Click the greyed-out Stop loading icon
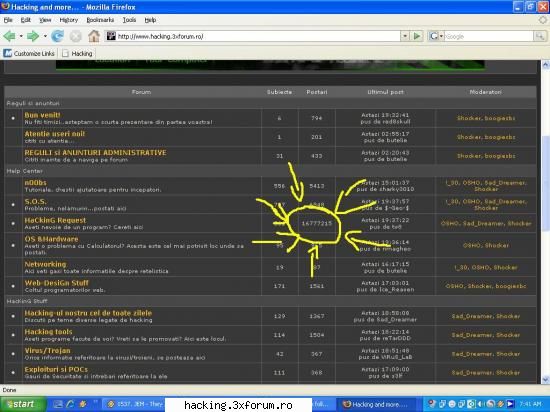Screen dimensions: 550x412 [75, 36]
